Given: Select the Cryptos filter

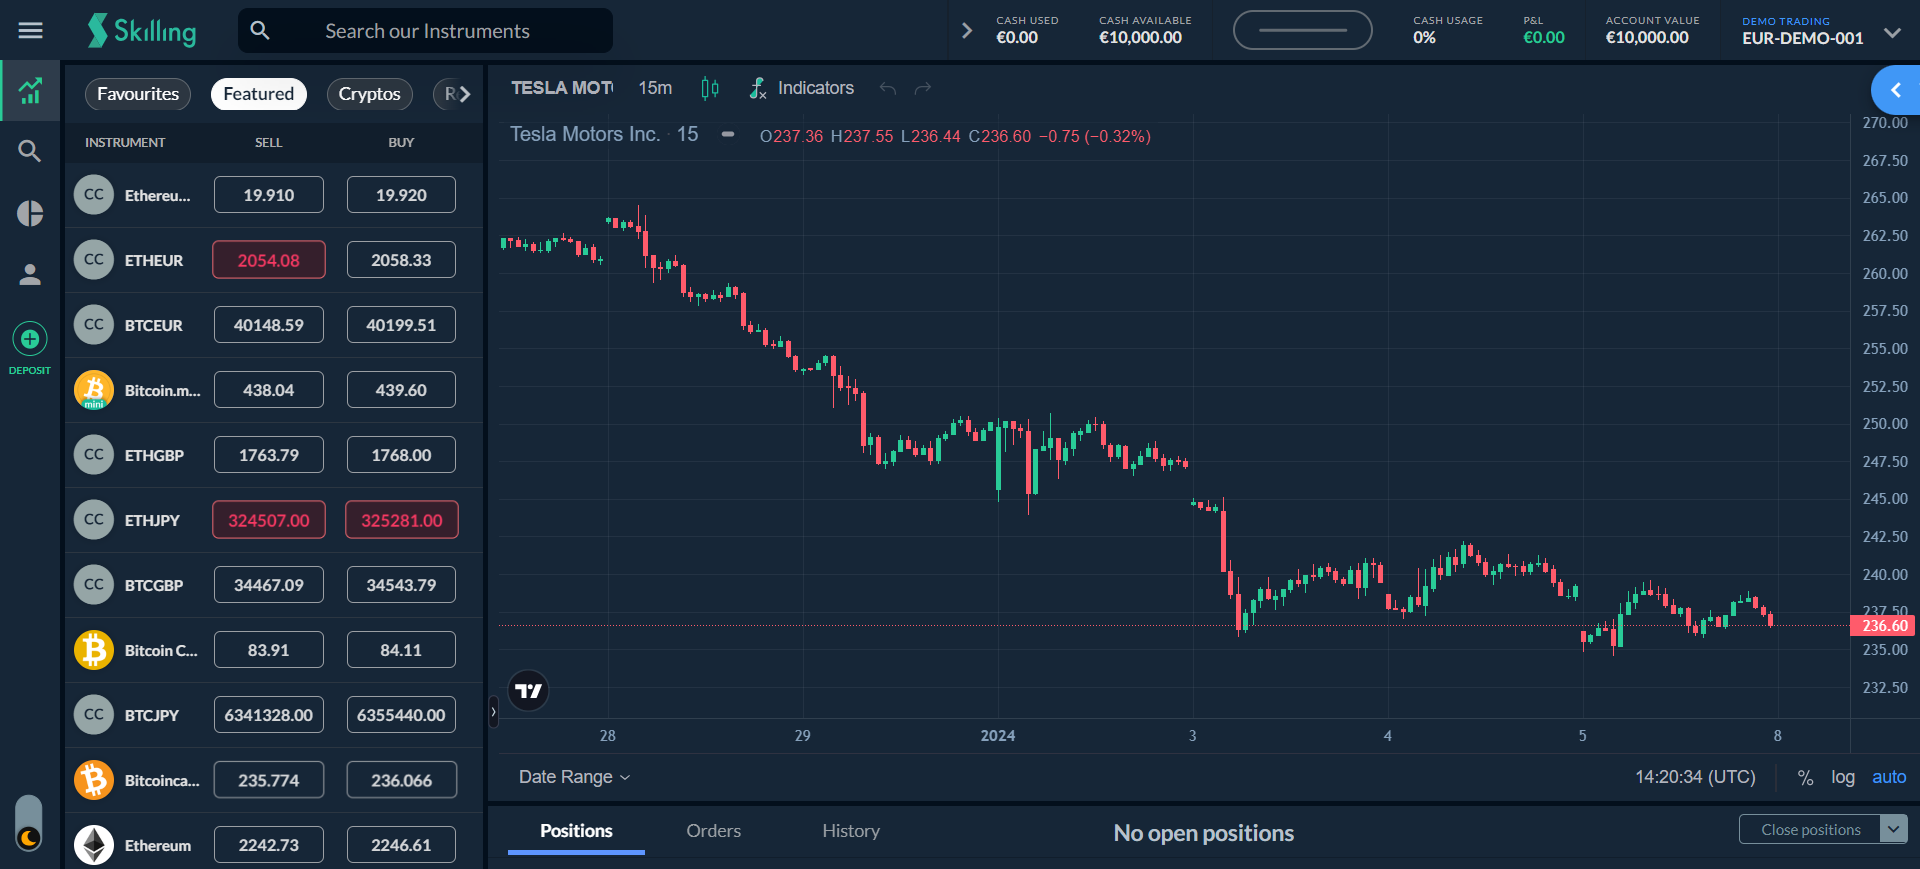Looking at the screenshot, I should click(369, 94).
